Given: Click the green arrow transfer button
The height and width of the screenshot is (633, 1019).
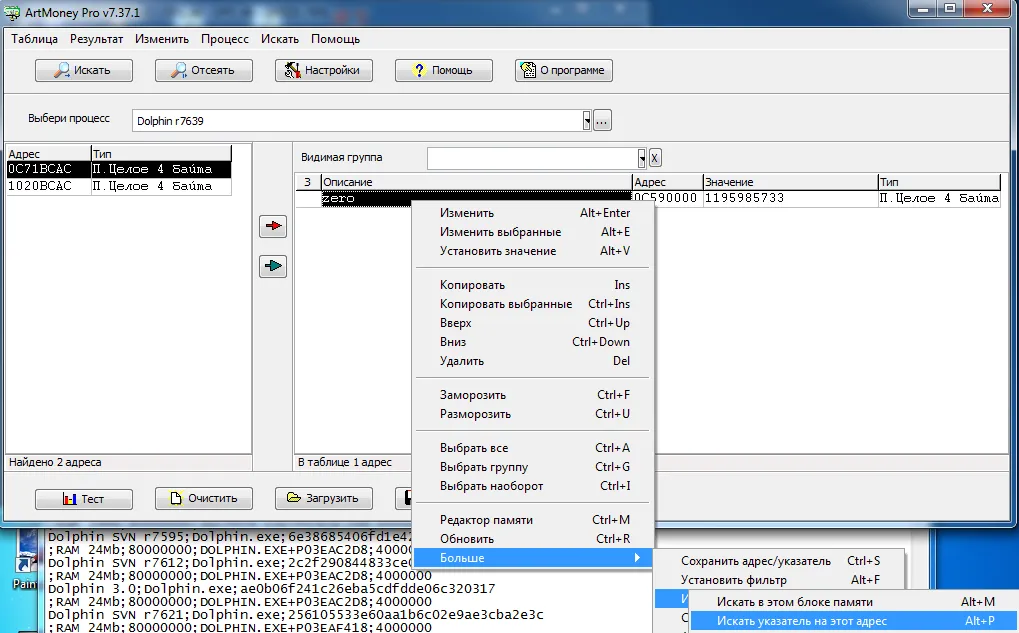Looking at the screenshot, I should pos(273,266).
